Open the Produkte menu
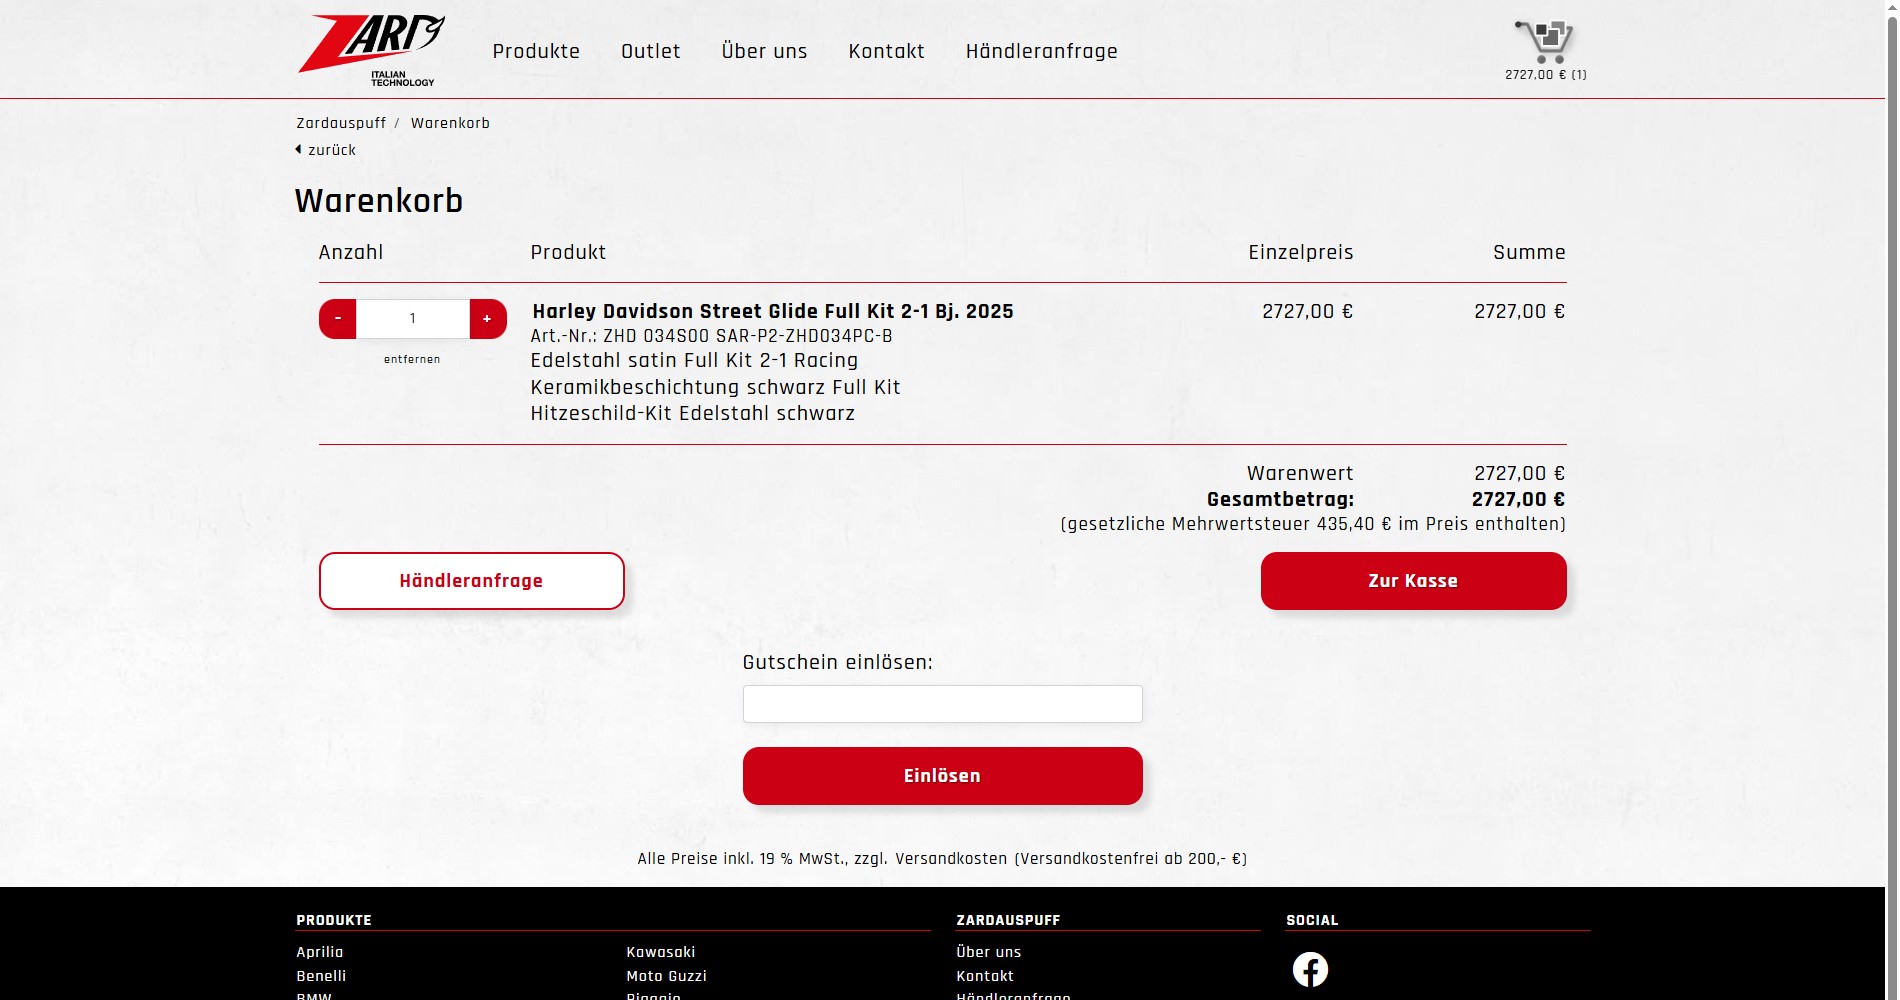 (536, 51)
